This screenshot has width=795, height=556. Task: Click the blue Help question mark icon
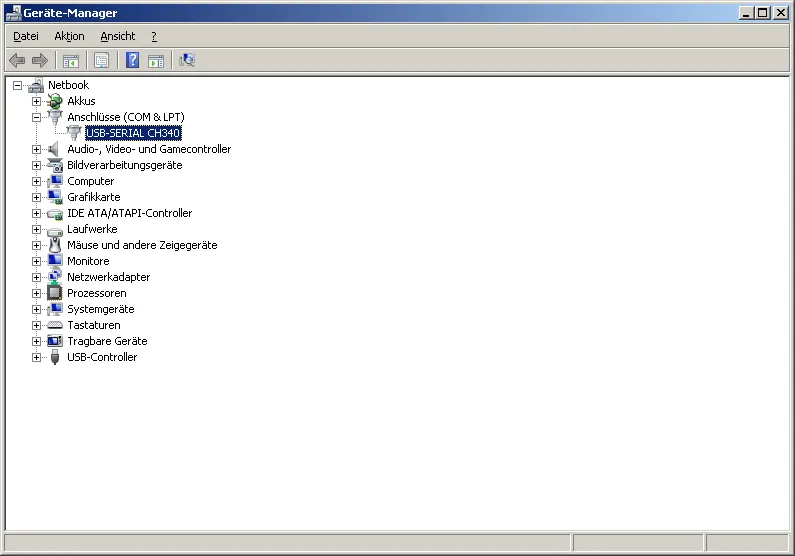click(x=132, y=61)
